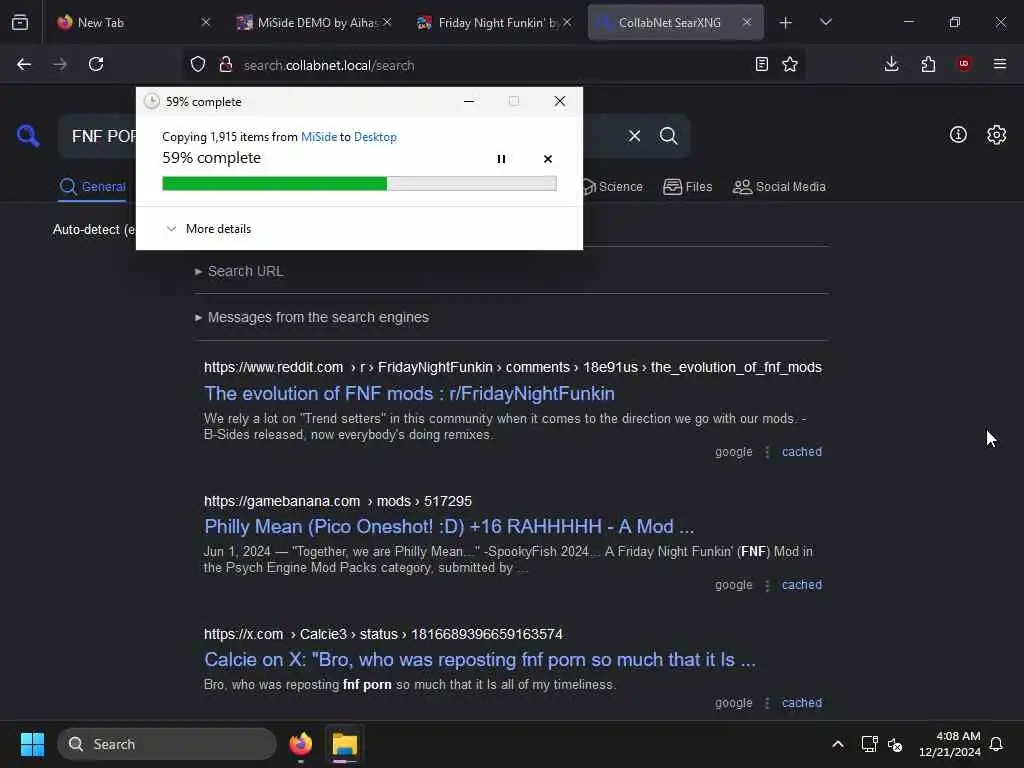The image size is (1024, 768).
Task: Open MiSide source folder link
Action: click(319, 136)
